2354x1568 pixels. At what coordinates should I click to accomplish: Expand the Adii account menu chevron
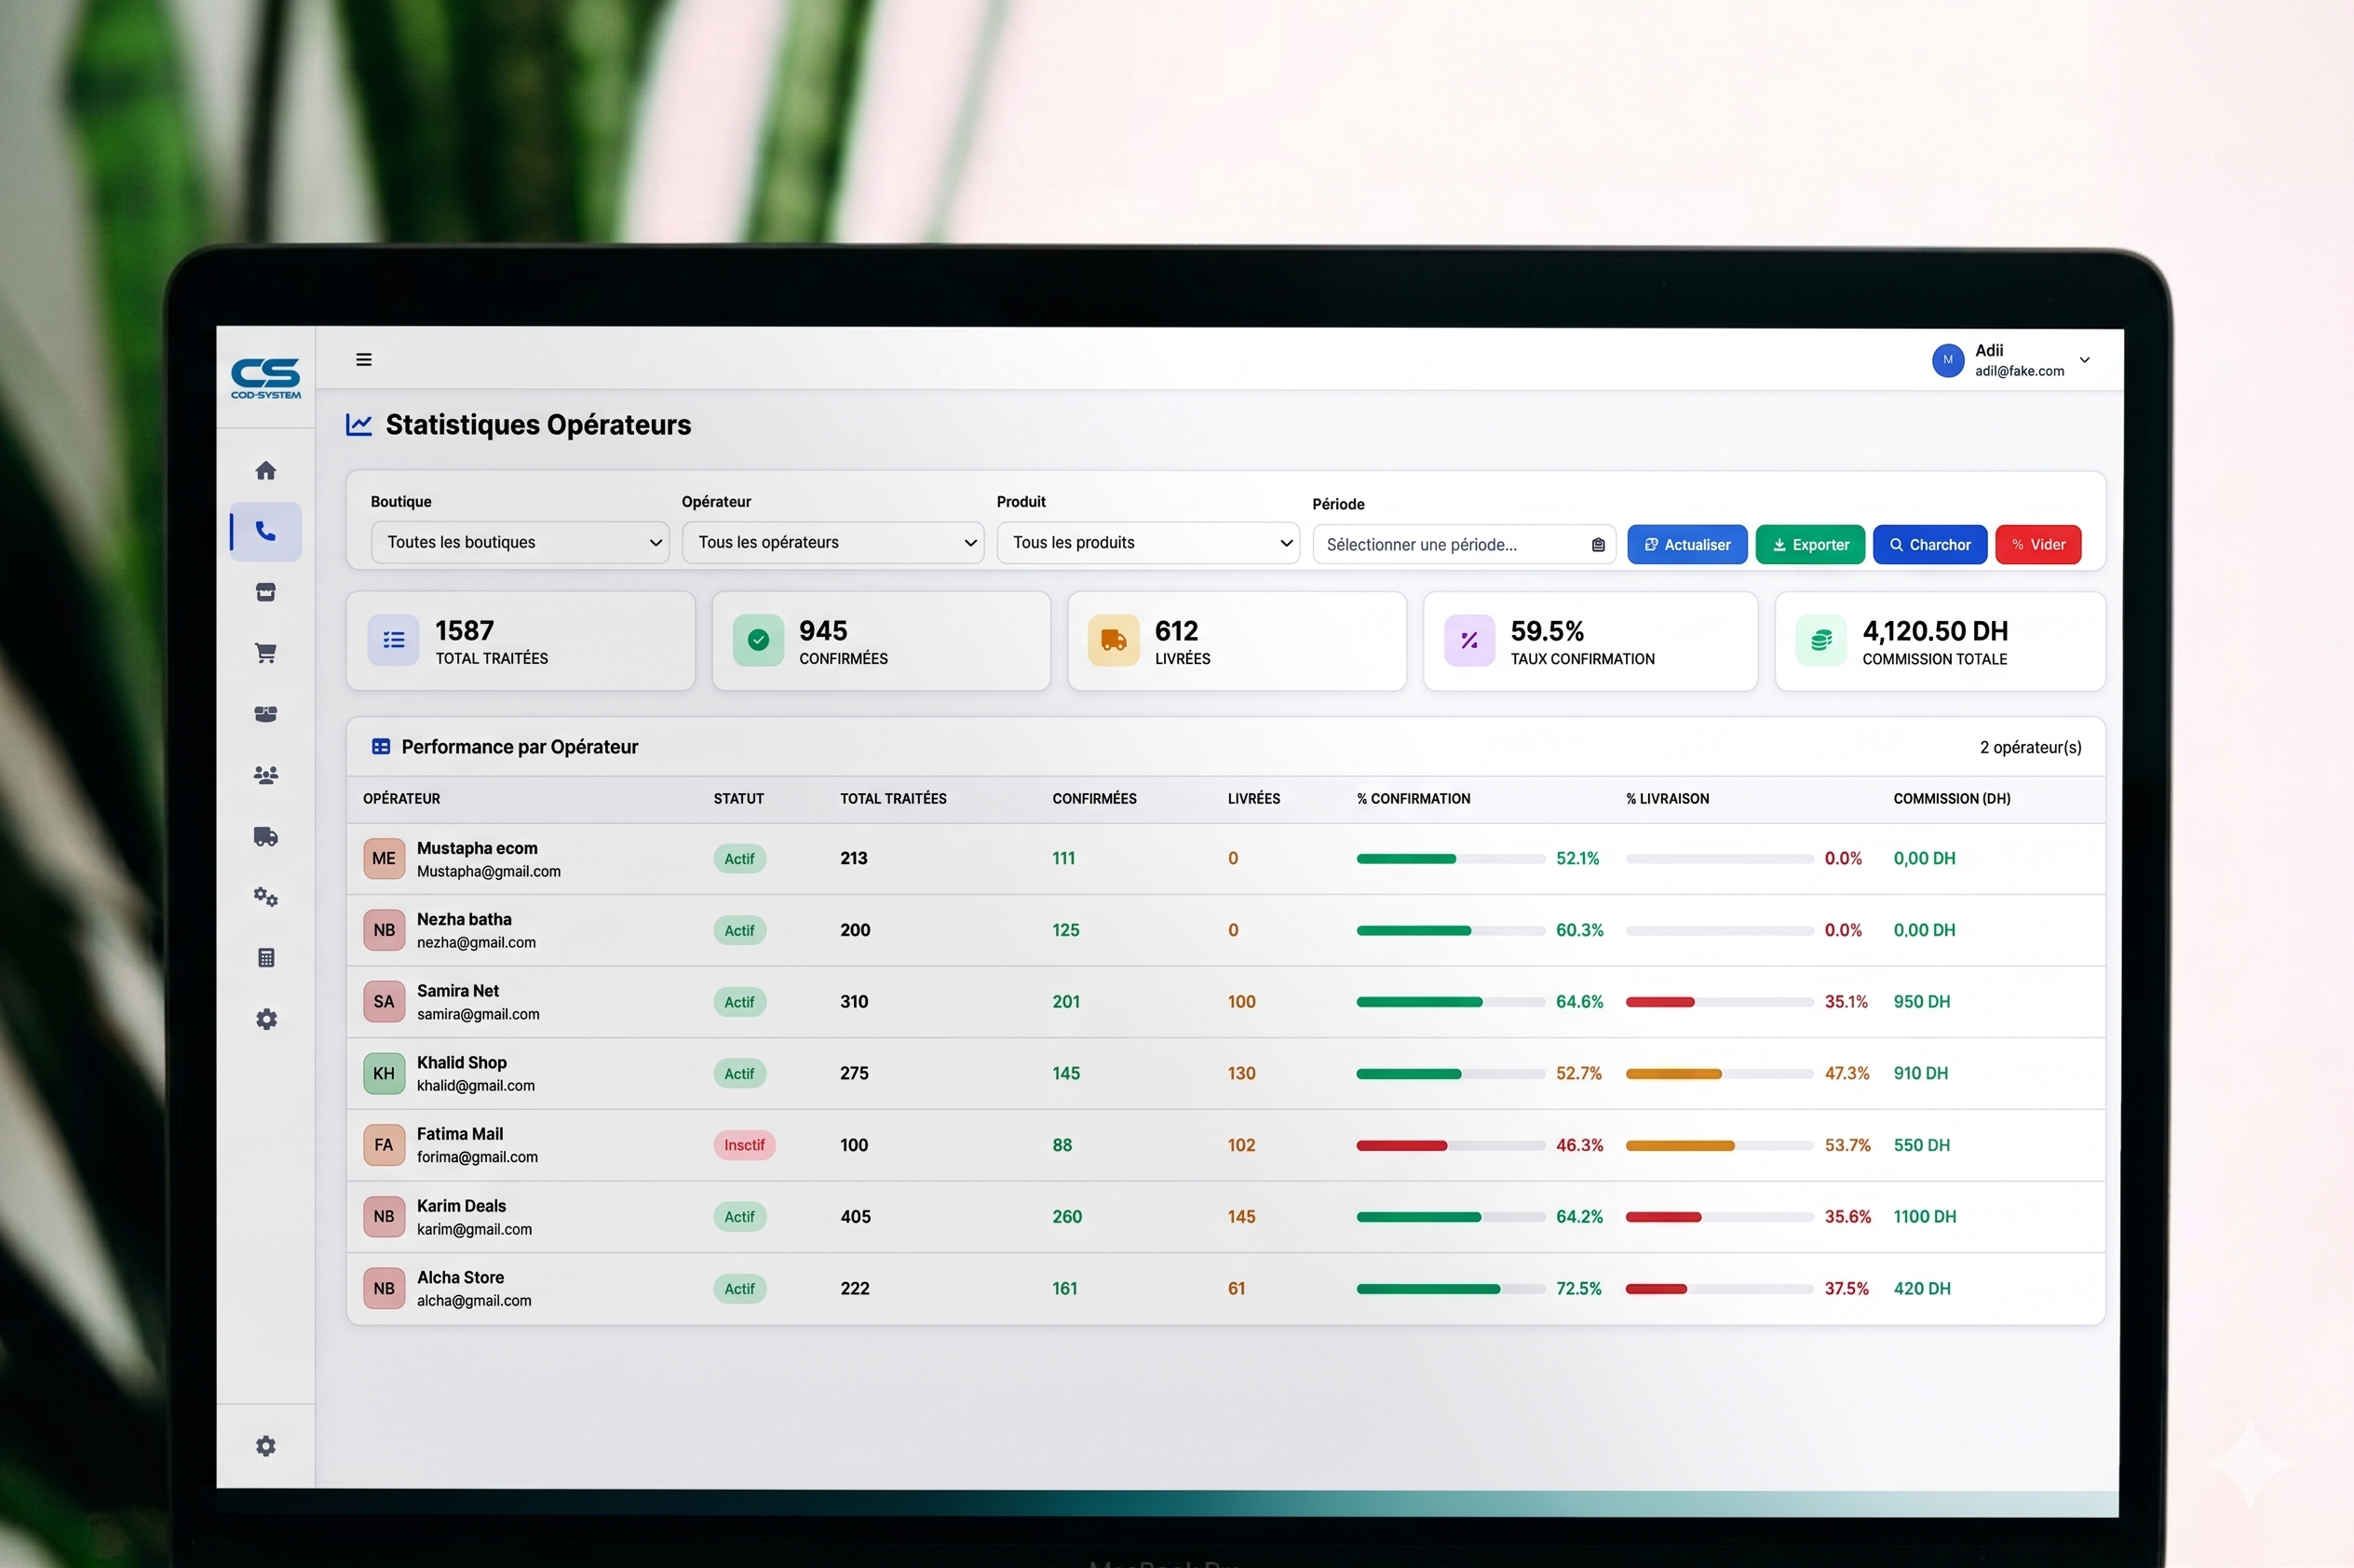tap(2084, 360)
